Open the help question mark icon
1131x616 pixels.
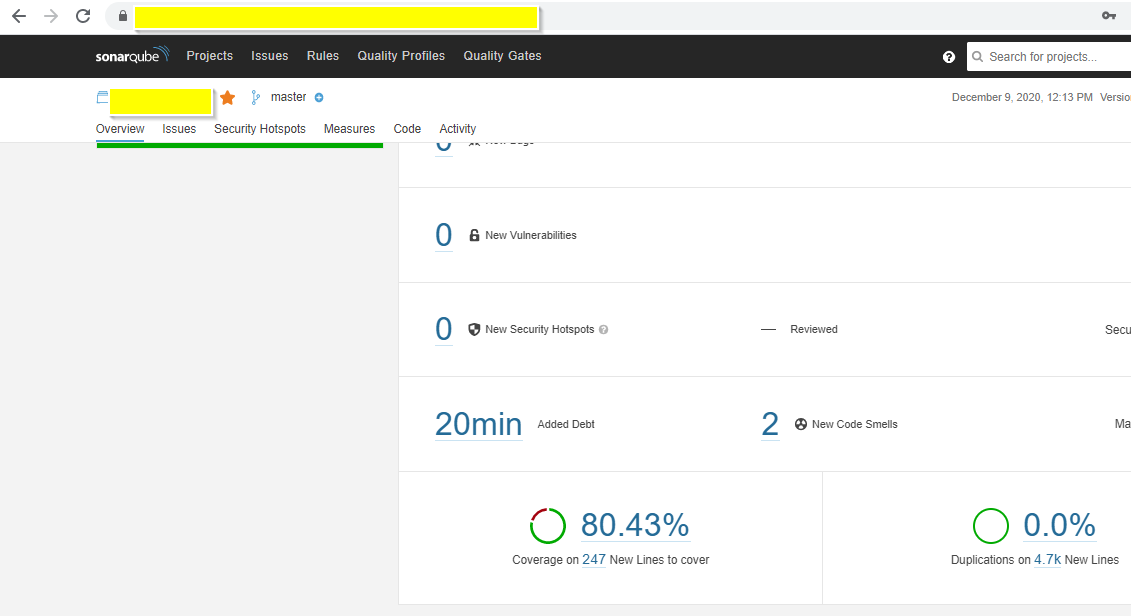[948, 56]
